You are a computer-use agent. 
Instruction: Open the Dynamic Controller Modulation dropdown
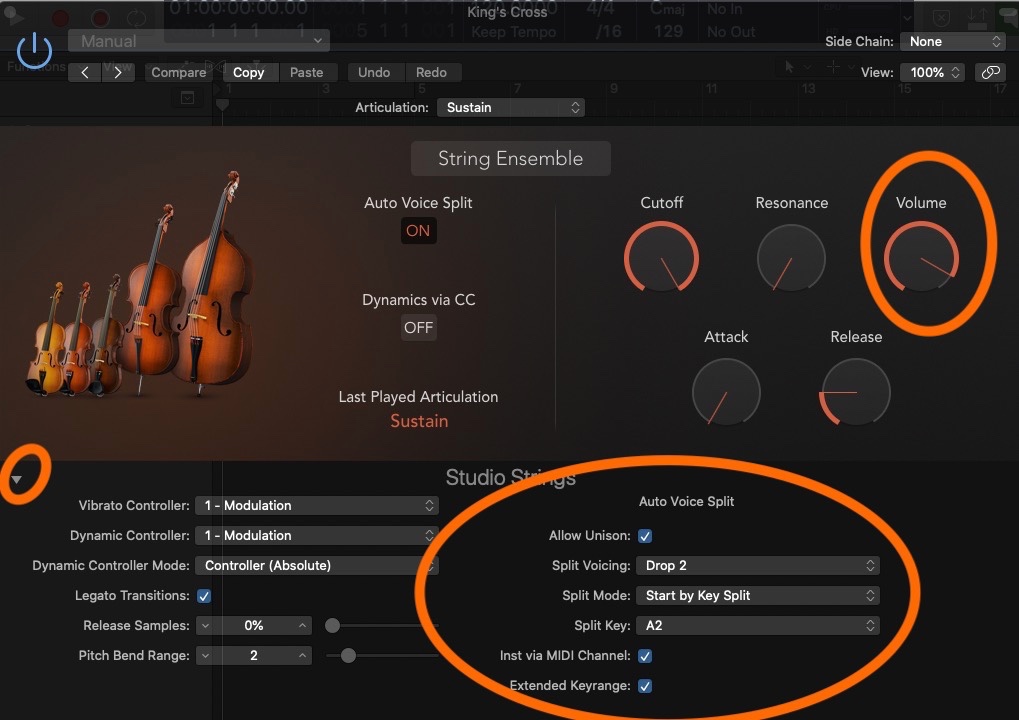(x=316, y=535)
